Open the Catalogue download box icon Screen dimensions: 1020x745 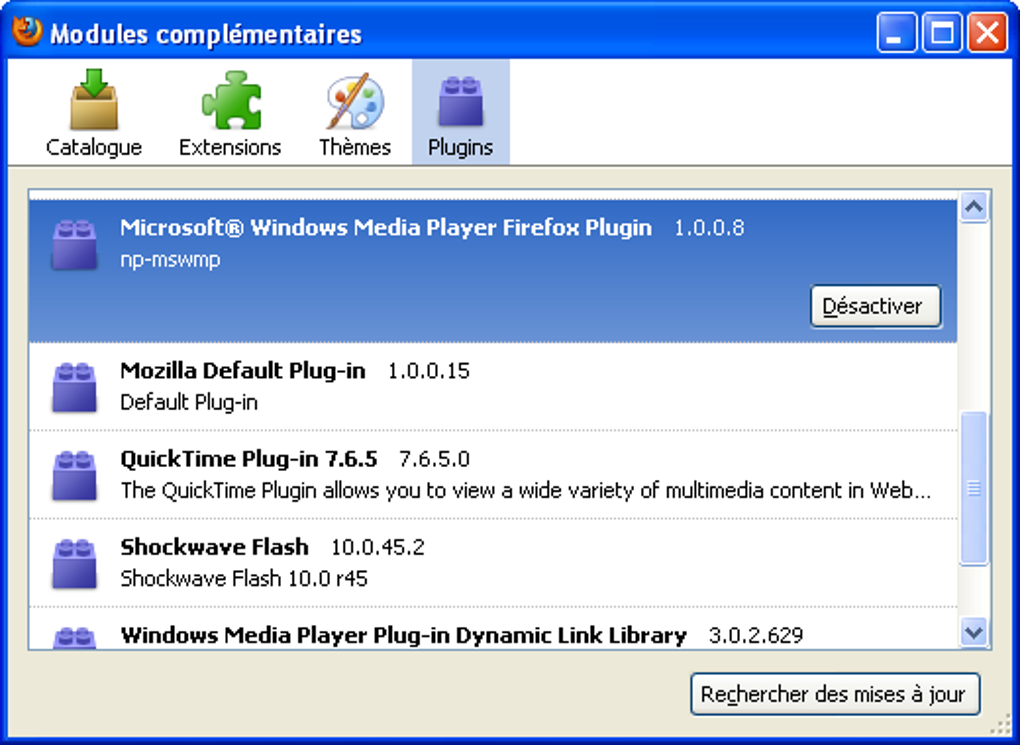click(x=94, y=100)
